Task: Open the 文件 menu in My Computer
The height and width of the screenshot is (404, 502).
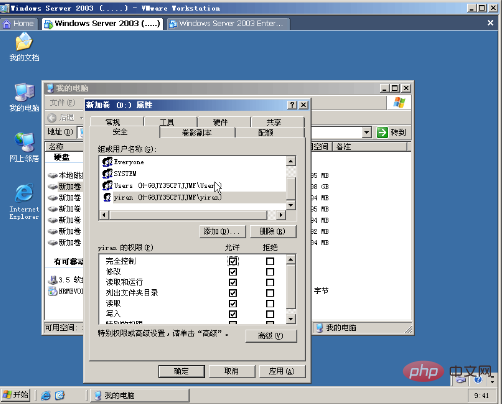Action: pyautogui.click(x=62, y=103)
